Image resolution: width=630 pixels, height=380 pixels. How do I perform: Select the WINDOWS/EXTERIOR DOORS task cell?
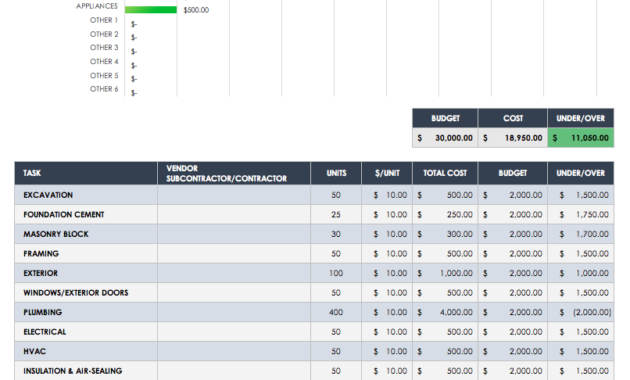click(86, 292)
